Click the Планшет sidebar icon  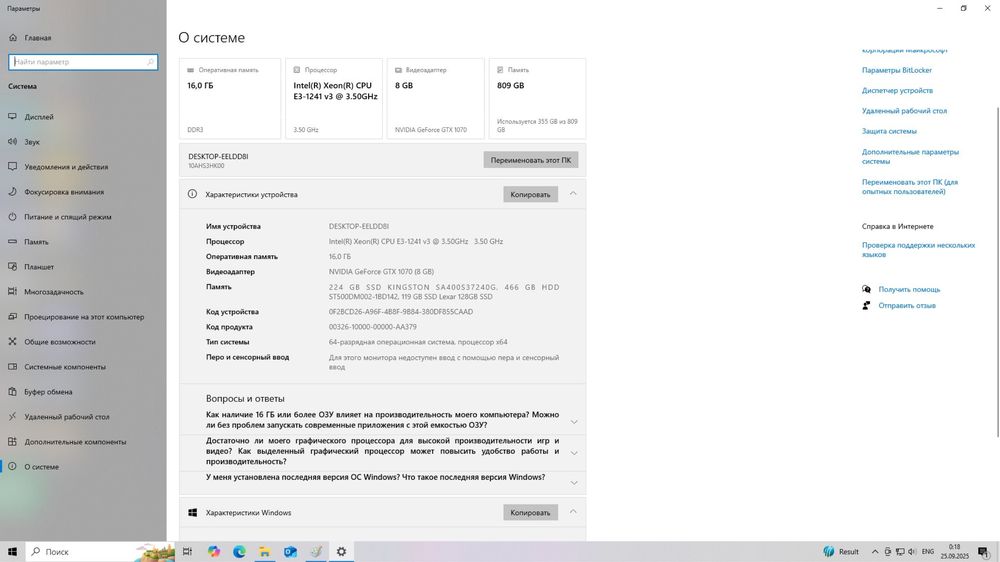(x=12, y=267)
